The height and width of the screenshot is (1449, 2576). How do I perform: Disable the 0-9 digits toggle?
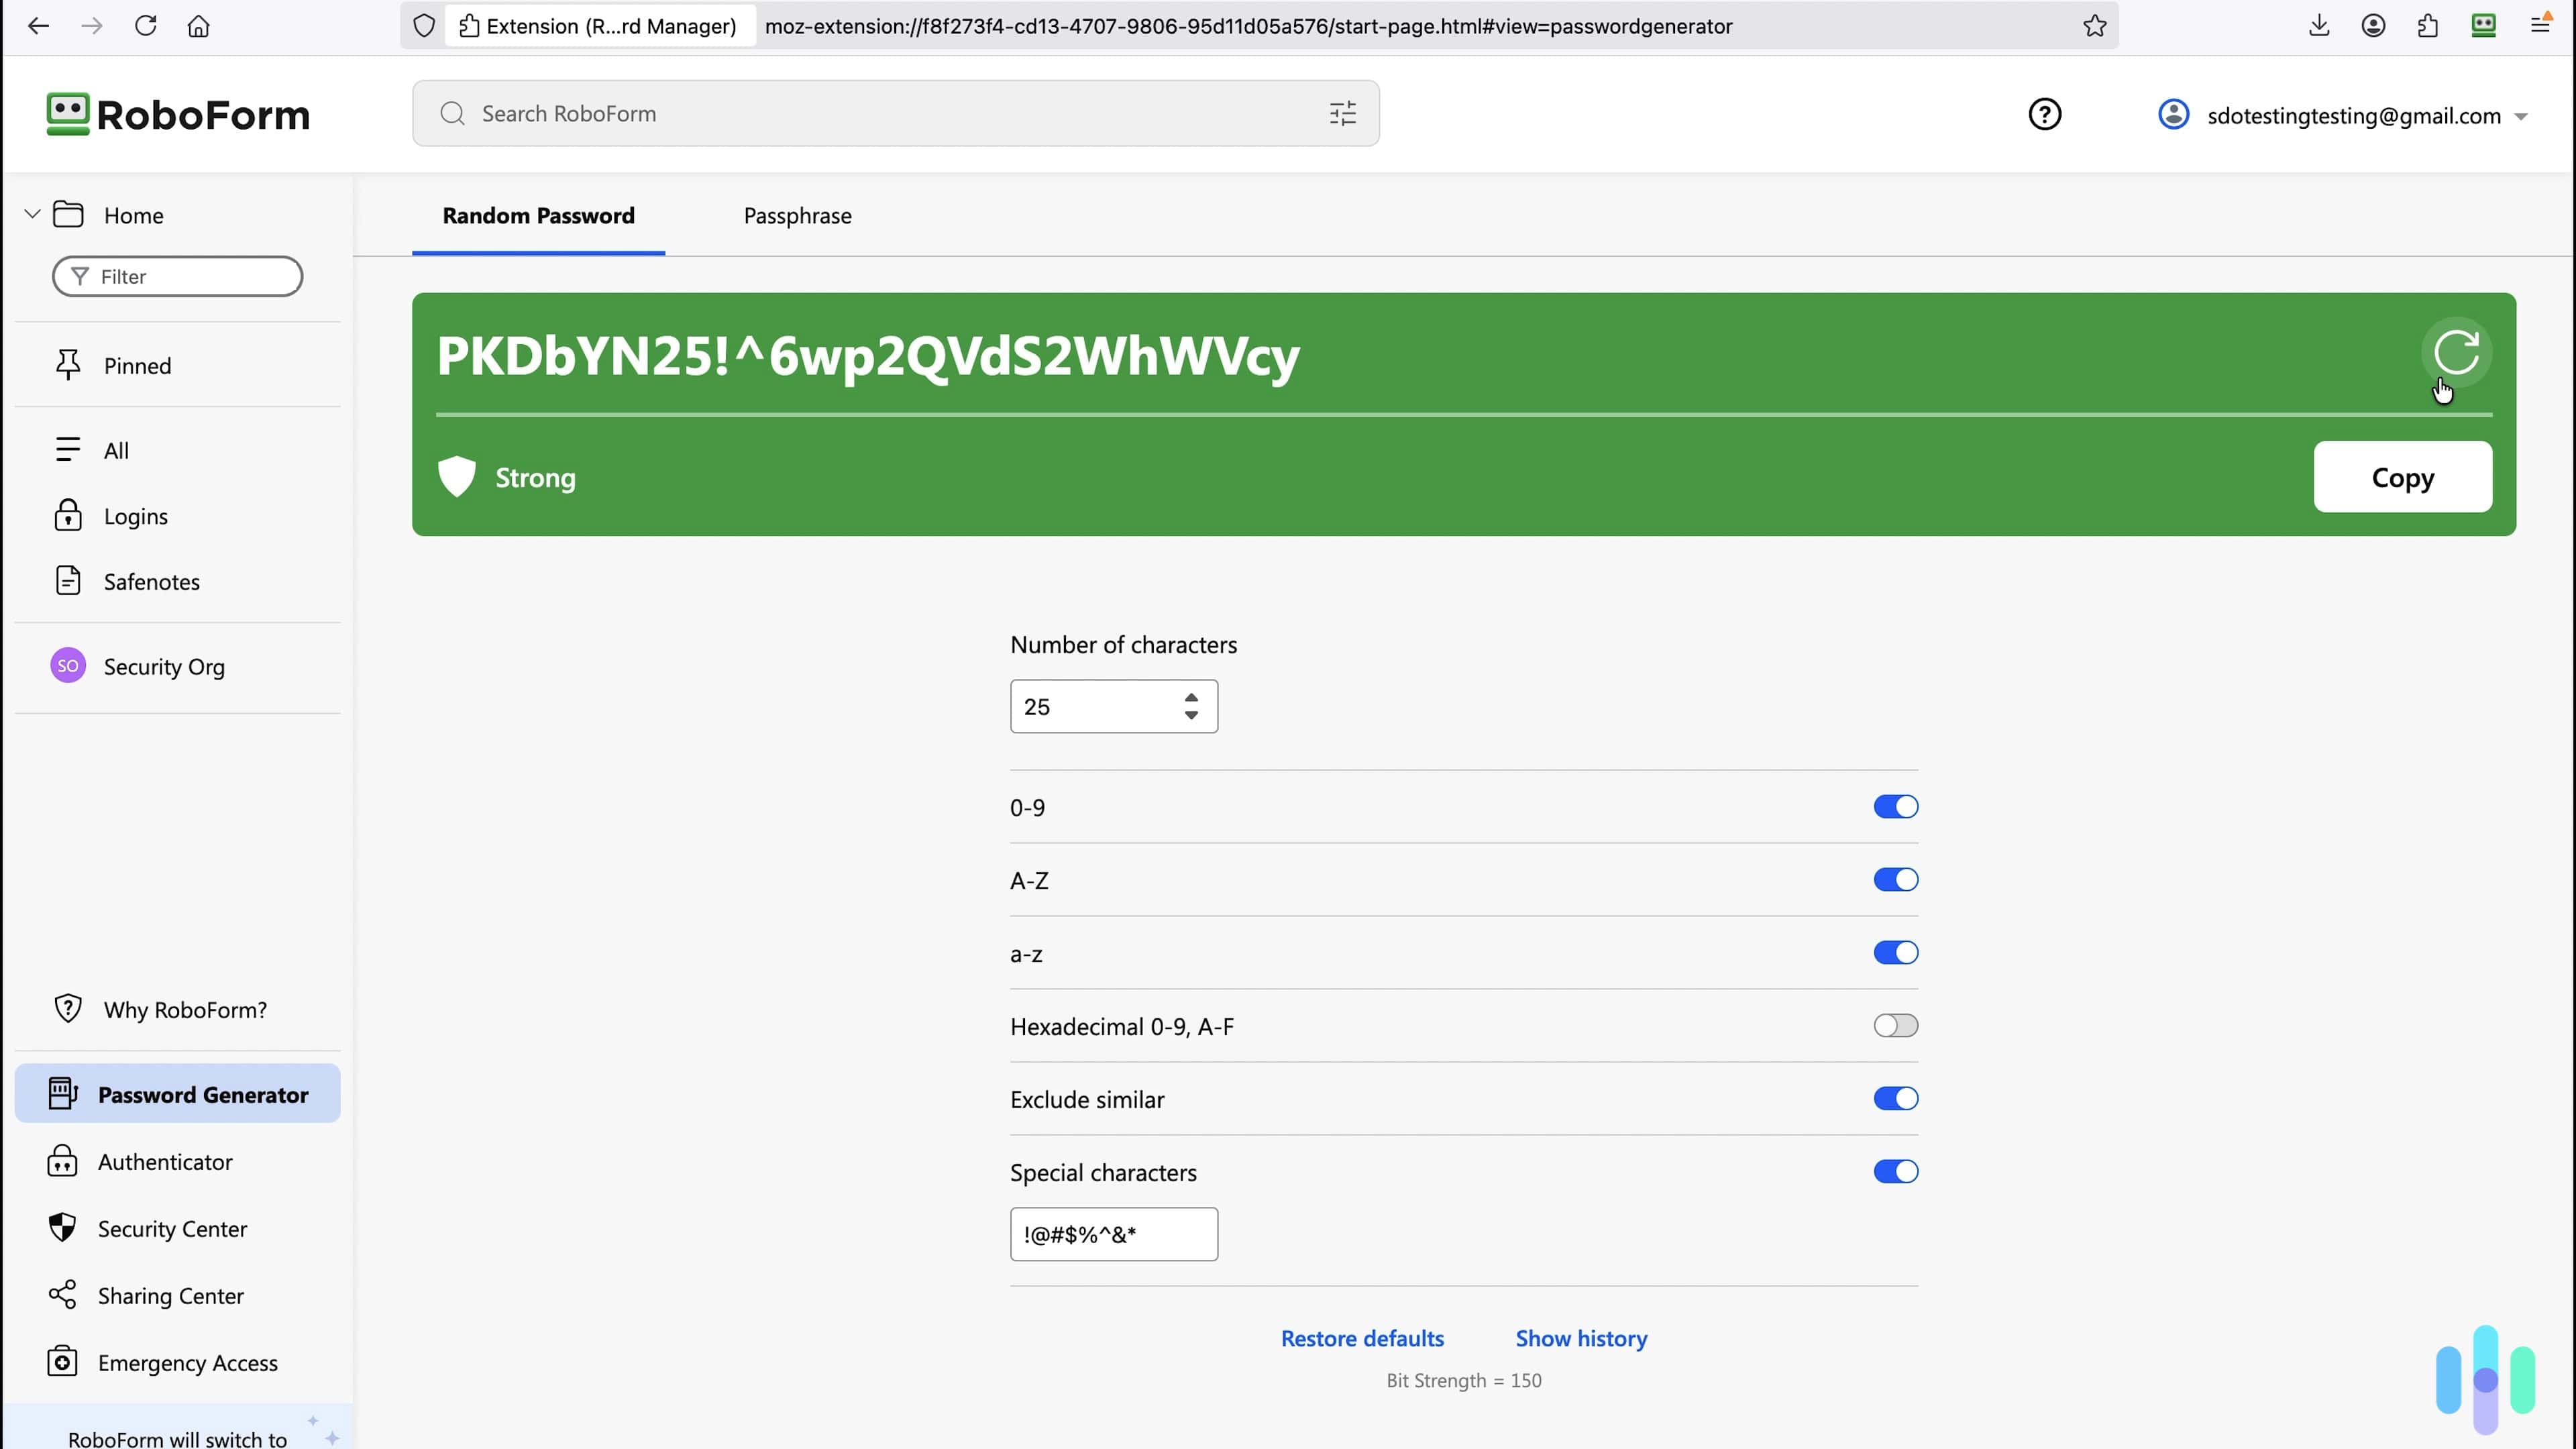coord(1895,806)
